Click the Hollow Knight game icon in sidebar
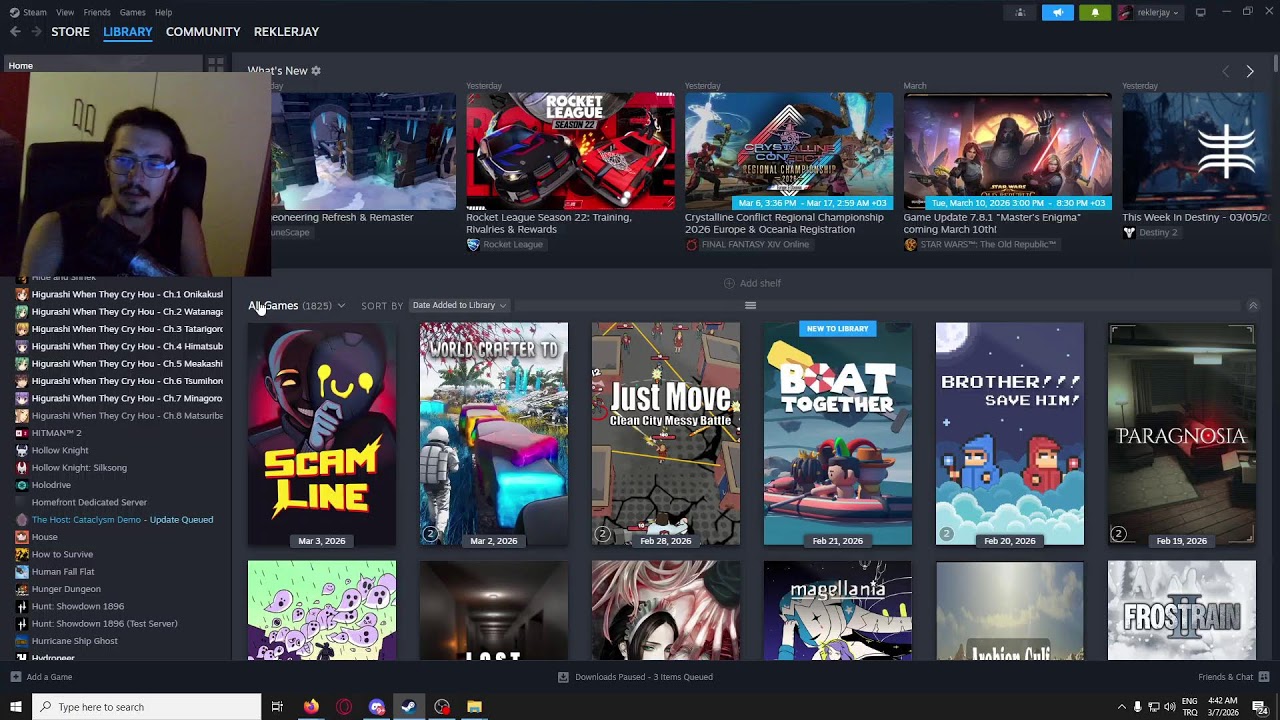Viewport: 1280px width, 720px height. click(x=22, y=451)
